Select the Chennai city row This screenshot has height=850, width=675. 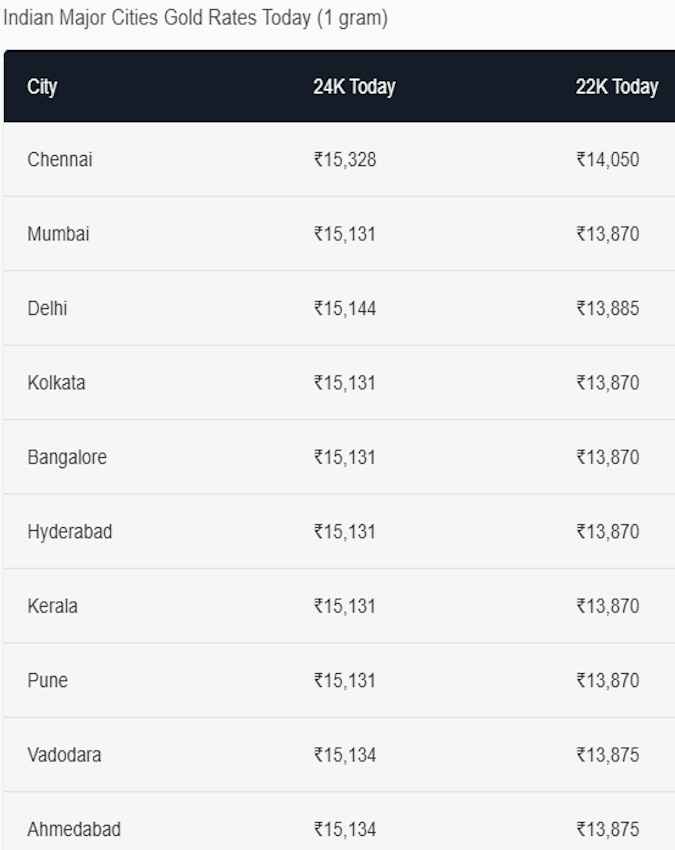(339, 159)
